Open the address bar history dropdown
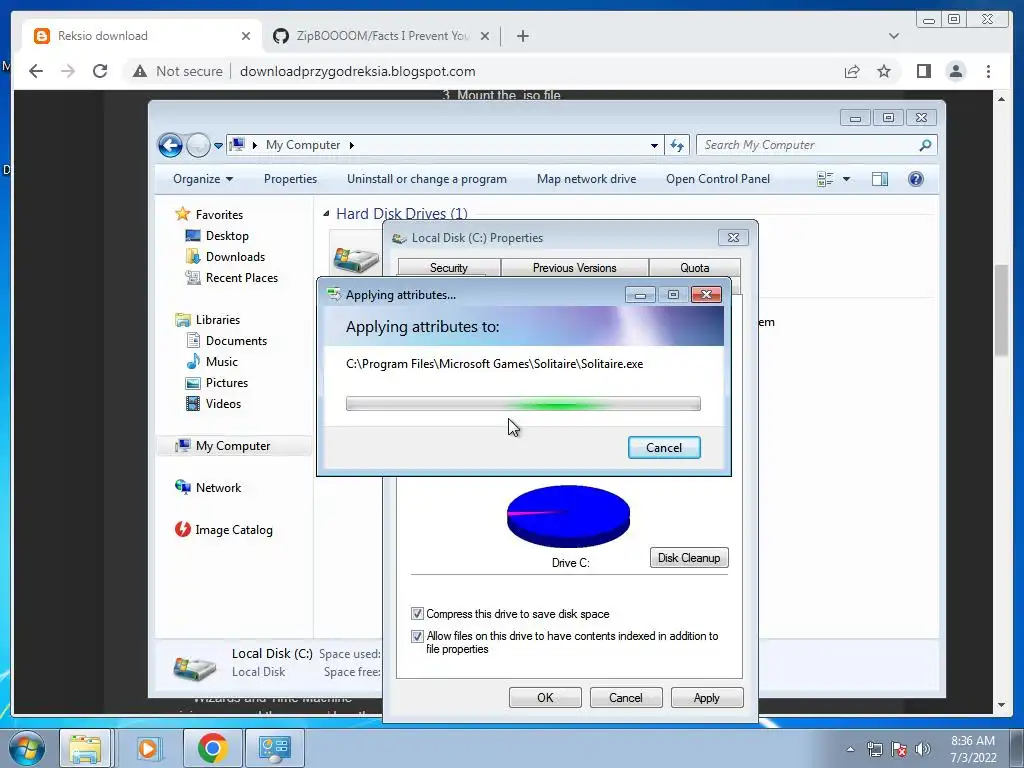Viewport: 1024px width, 768px height. [x=654, y=146]
